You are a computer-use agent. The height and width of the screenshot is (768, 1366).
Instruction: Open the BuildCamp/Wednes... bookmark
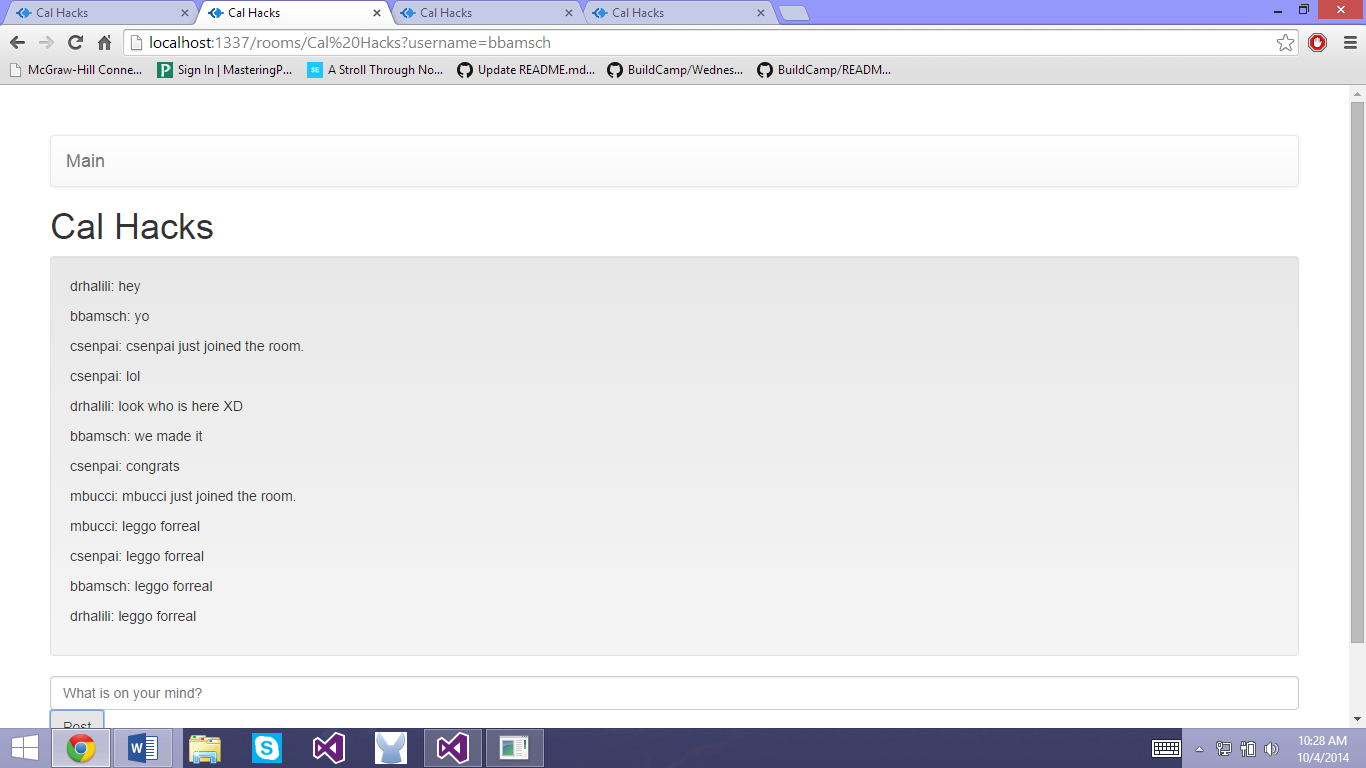pyautogui.click(x=675, y=70)
